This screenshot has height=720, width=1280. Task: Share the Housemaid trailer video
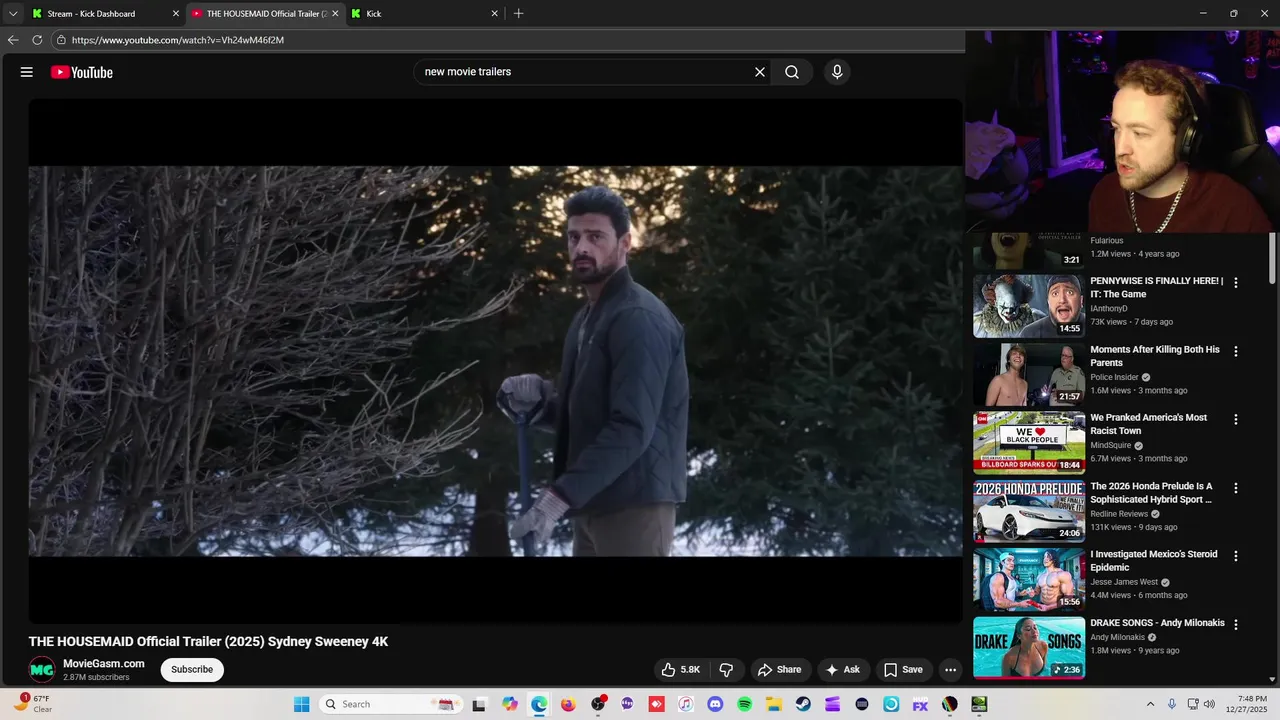779,670
